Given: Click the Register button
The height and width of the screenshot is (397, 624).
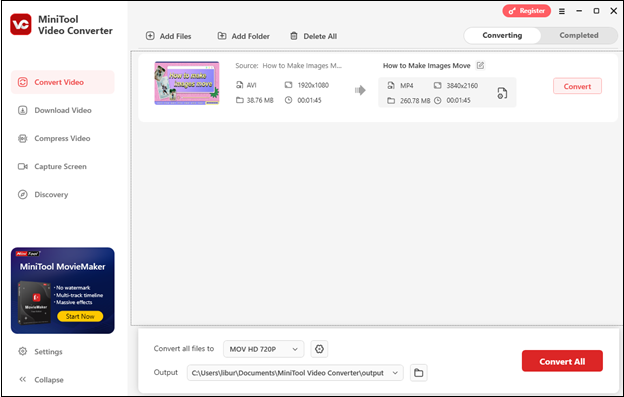Looking at the screenshot, I should pos(526,11).
